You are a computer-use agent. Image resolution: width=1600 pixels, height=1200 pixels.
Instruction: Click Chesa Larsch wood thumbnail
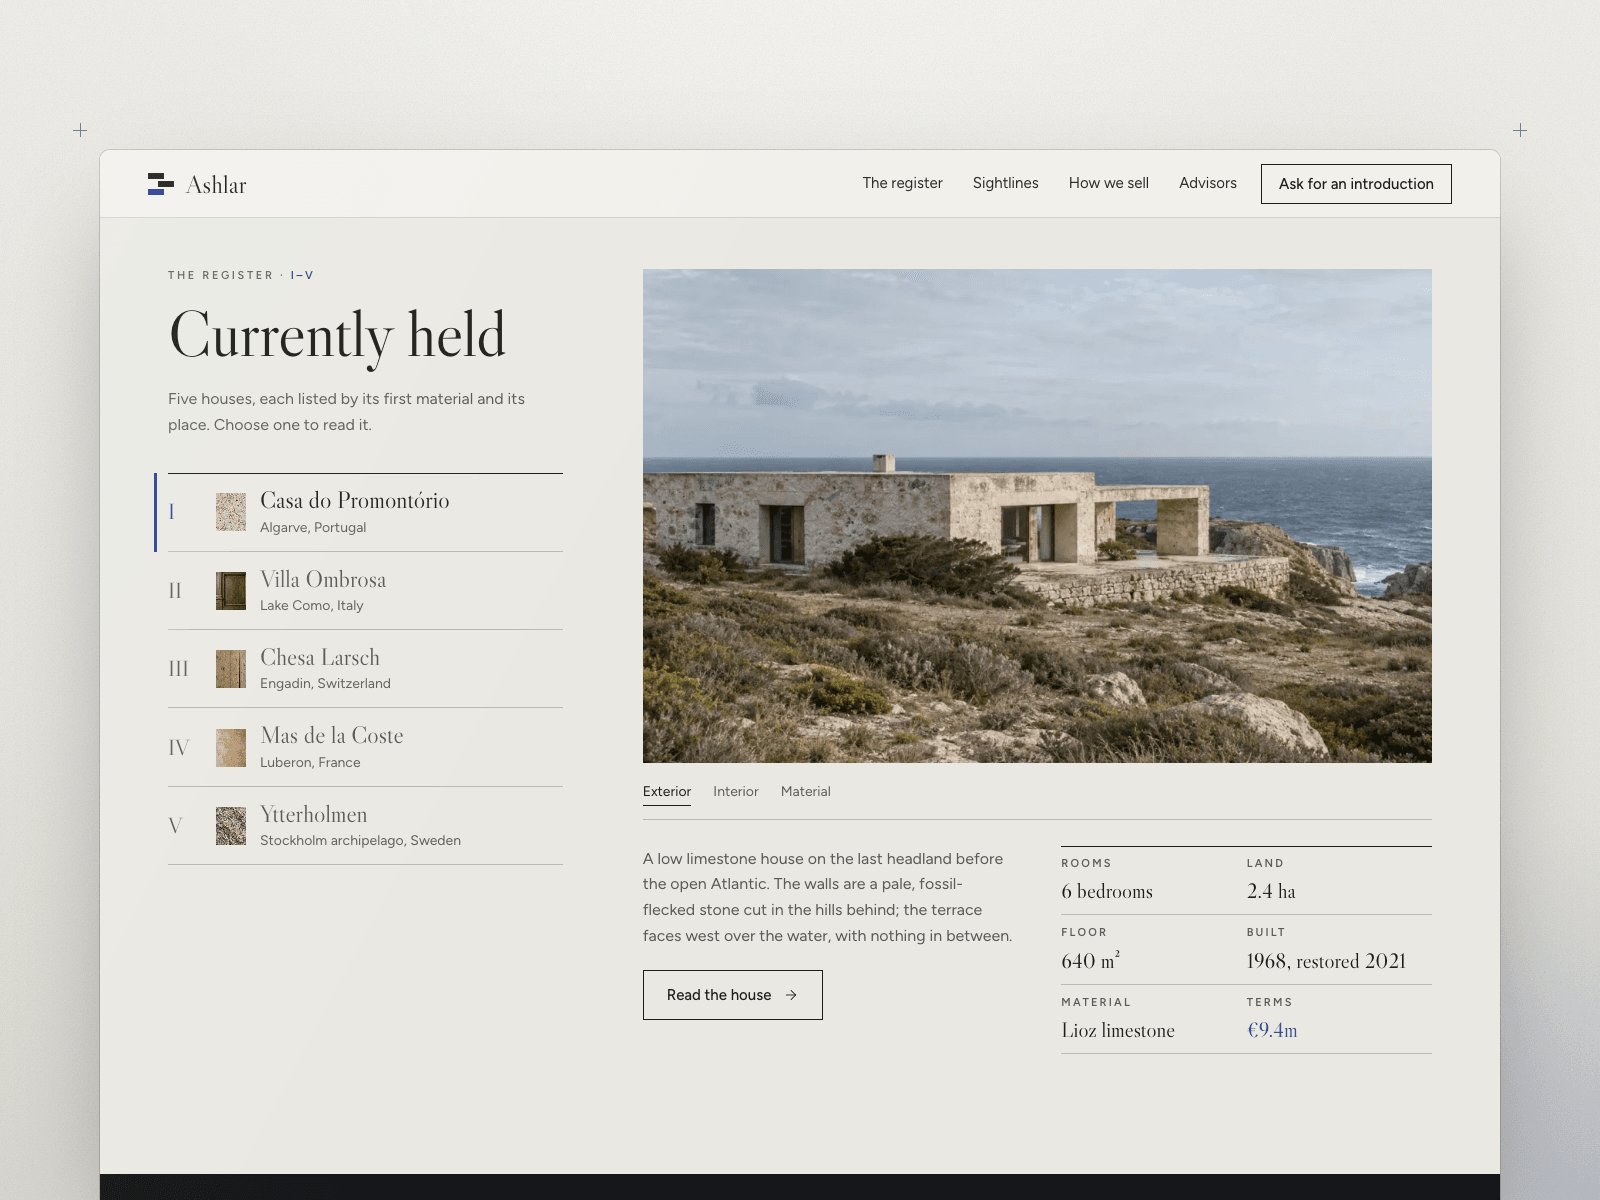pos(231,669)
